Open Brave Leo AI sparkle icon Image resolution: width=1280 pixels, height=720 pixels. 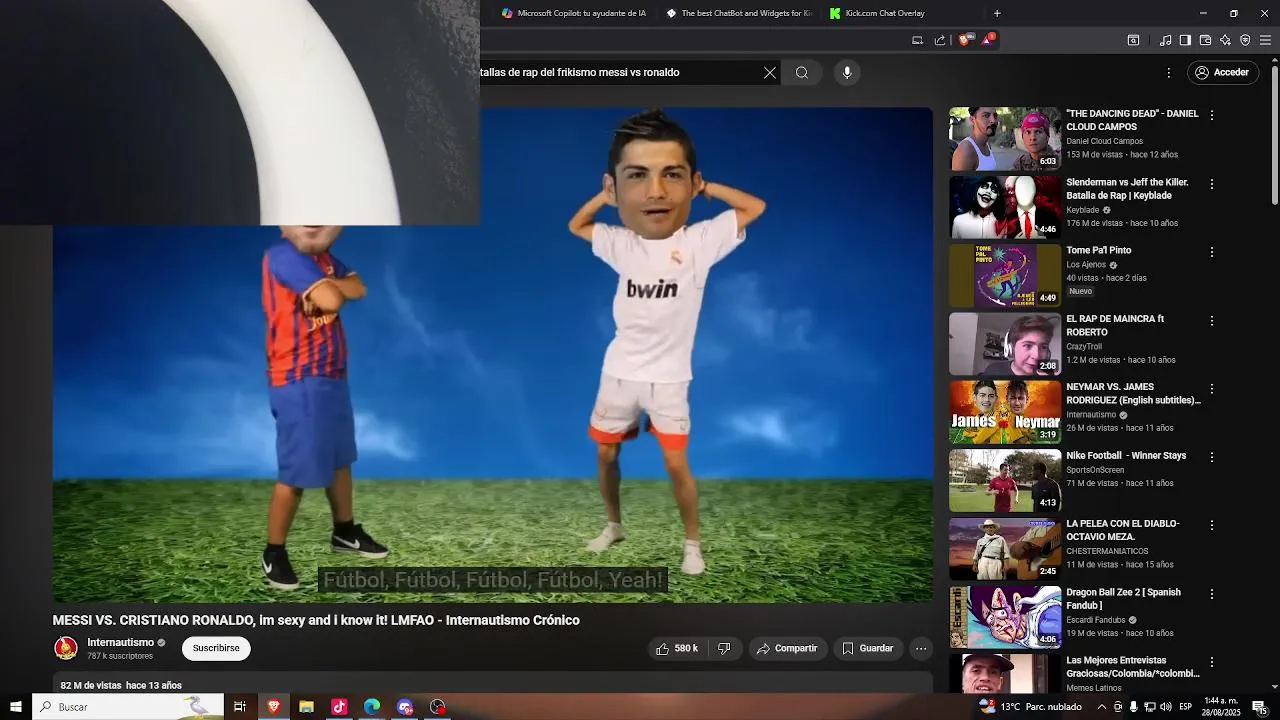(x=1225, y=40)
